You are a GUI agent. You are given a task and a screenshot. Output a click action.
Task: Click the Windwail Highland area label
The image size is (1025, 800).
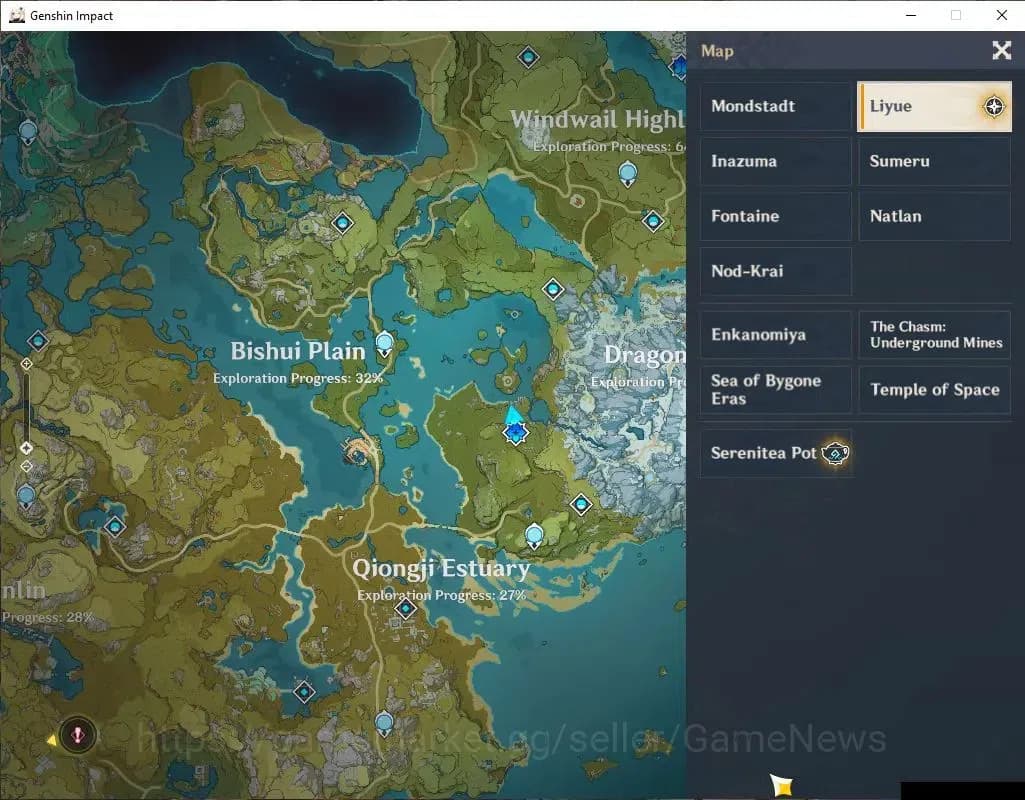point(597,120)
